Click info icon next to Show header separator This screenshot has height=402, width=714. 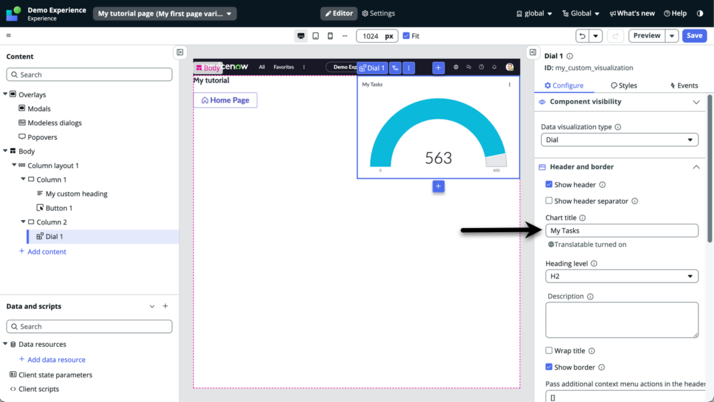635,201
